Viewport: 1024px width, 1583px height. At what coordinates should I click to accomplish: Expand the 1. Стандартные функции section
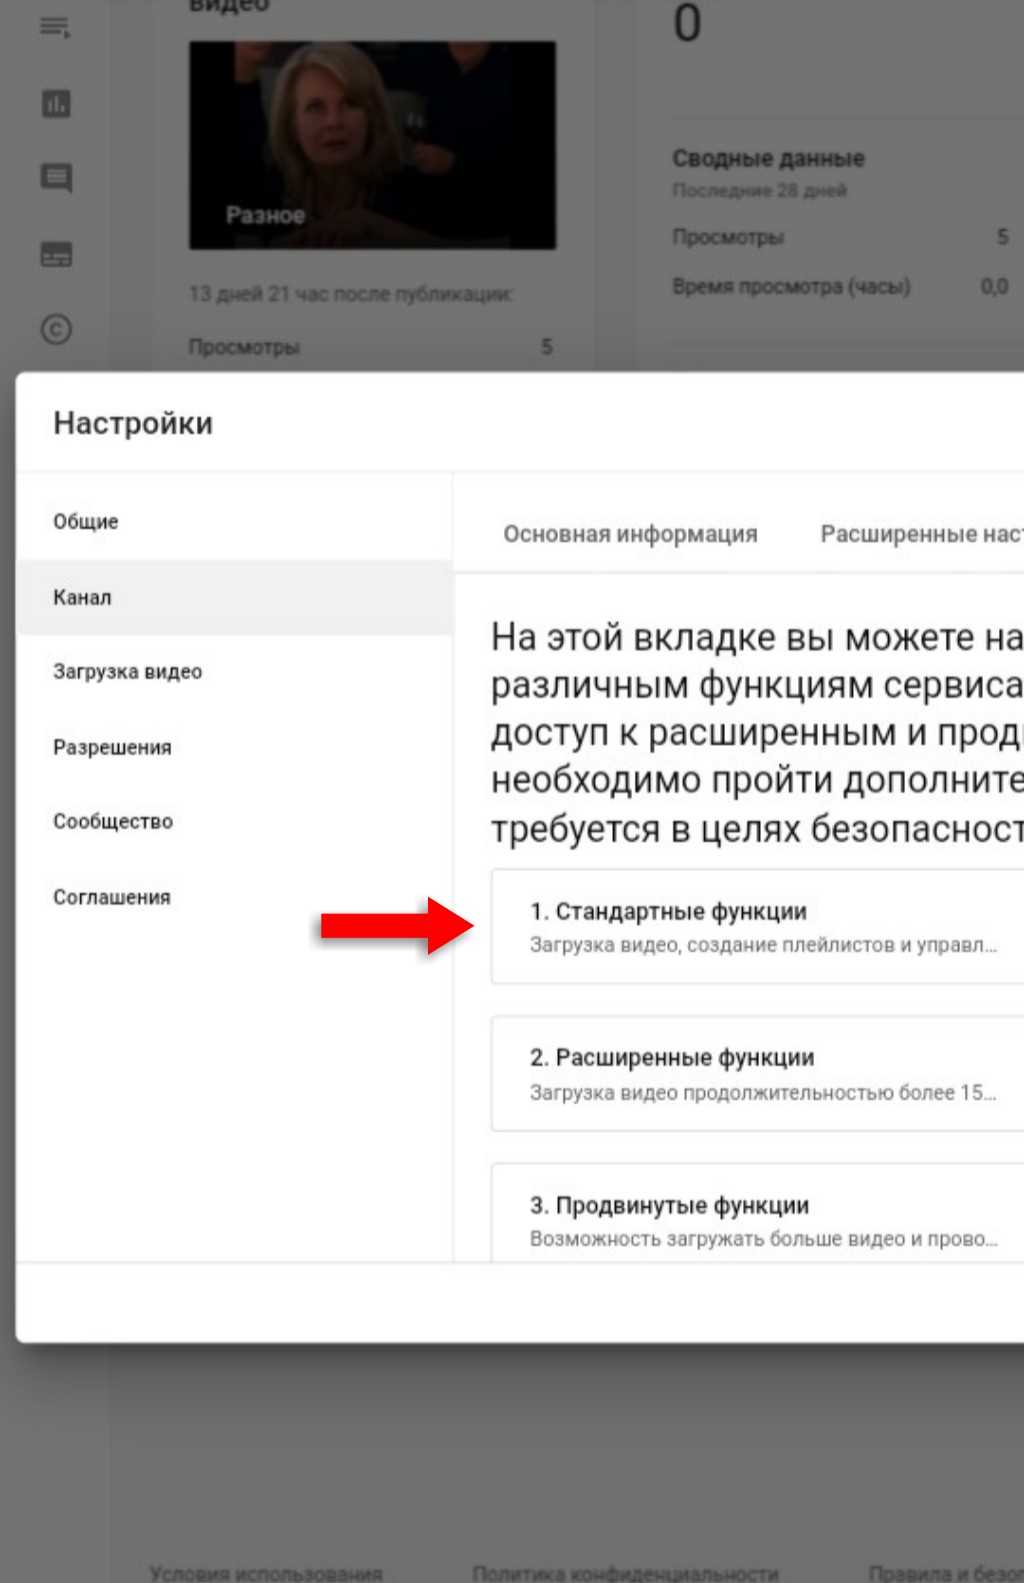click(x=760, y=927)
